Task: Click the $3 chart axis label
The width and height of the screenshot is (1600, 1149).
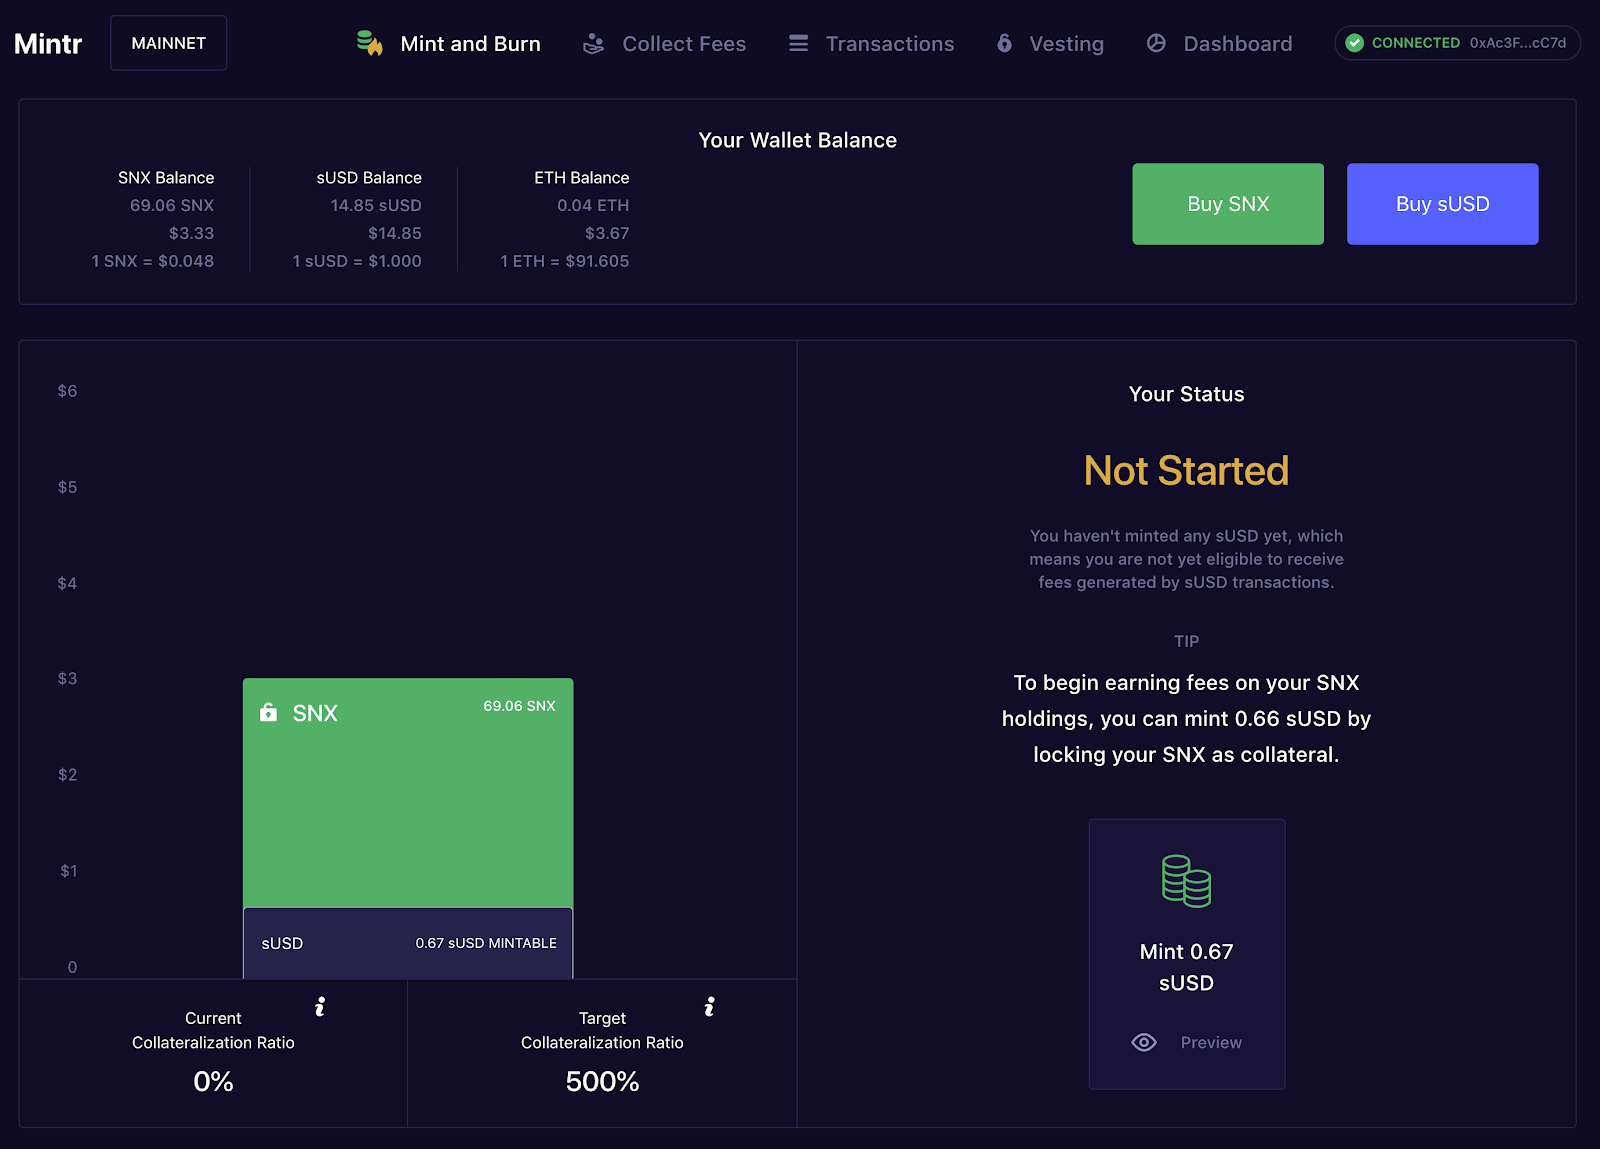Action: 67,679
